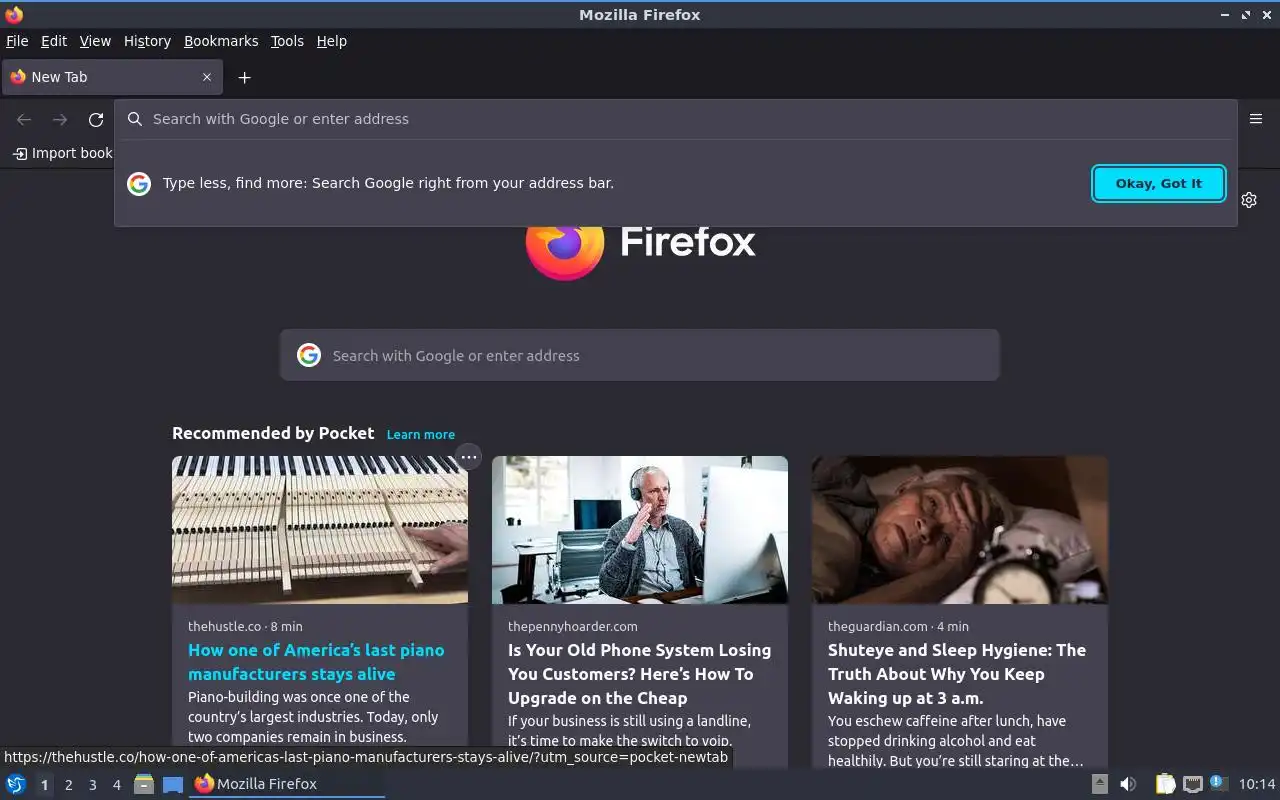Open the piano article three-dot menu
This screenshot has height=800, width=1280.
469,457
